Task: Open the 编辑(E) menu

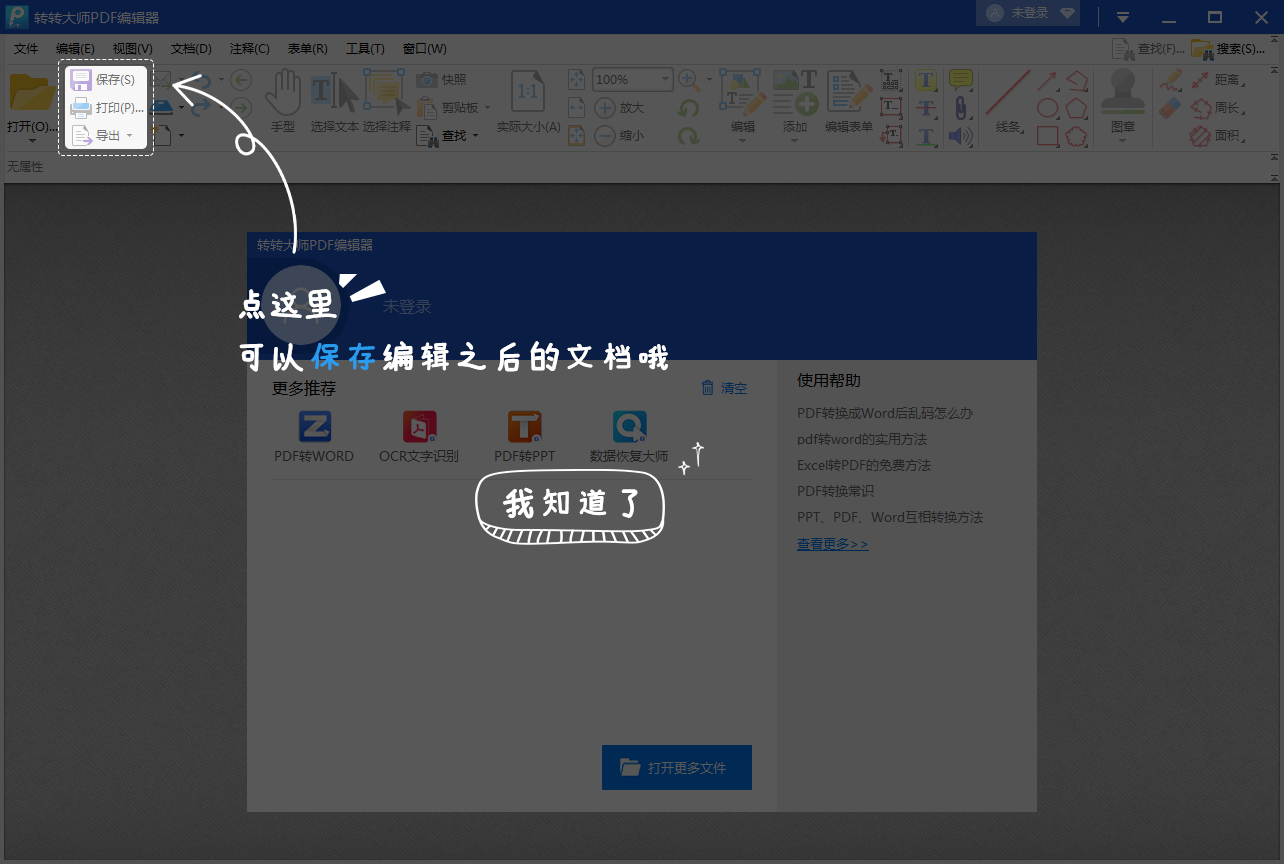Action: pos(75,48)
